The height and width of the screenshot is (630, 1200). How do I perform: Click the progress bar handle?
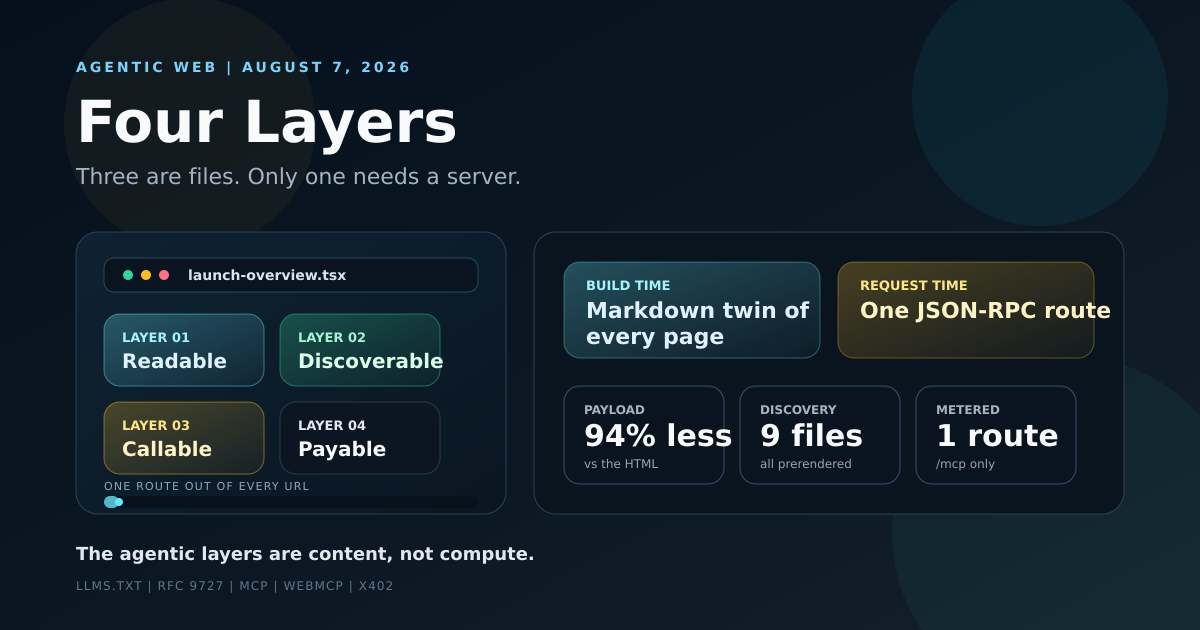[118, 502]
